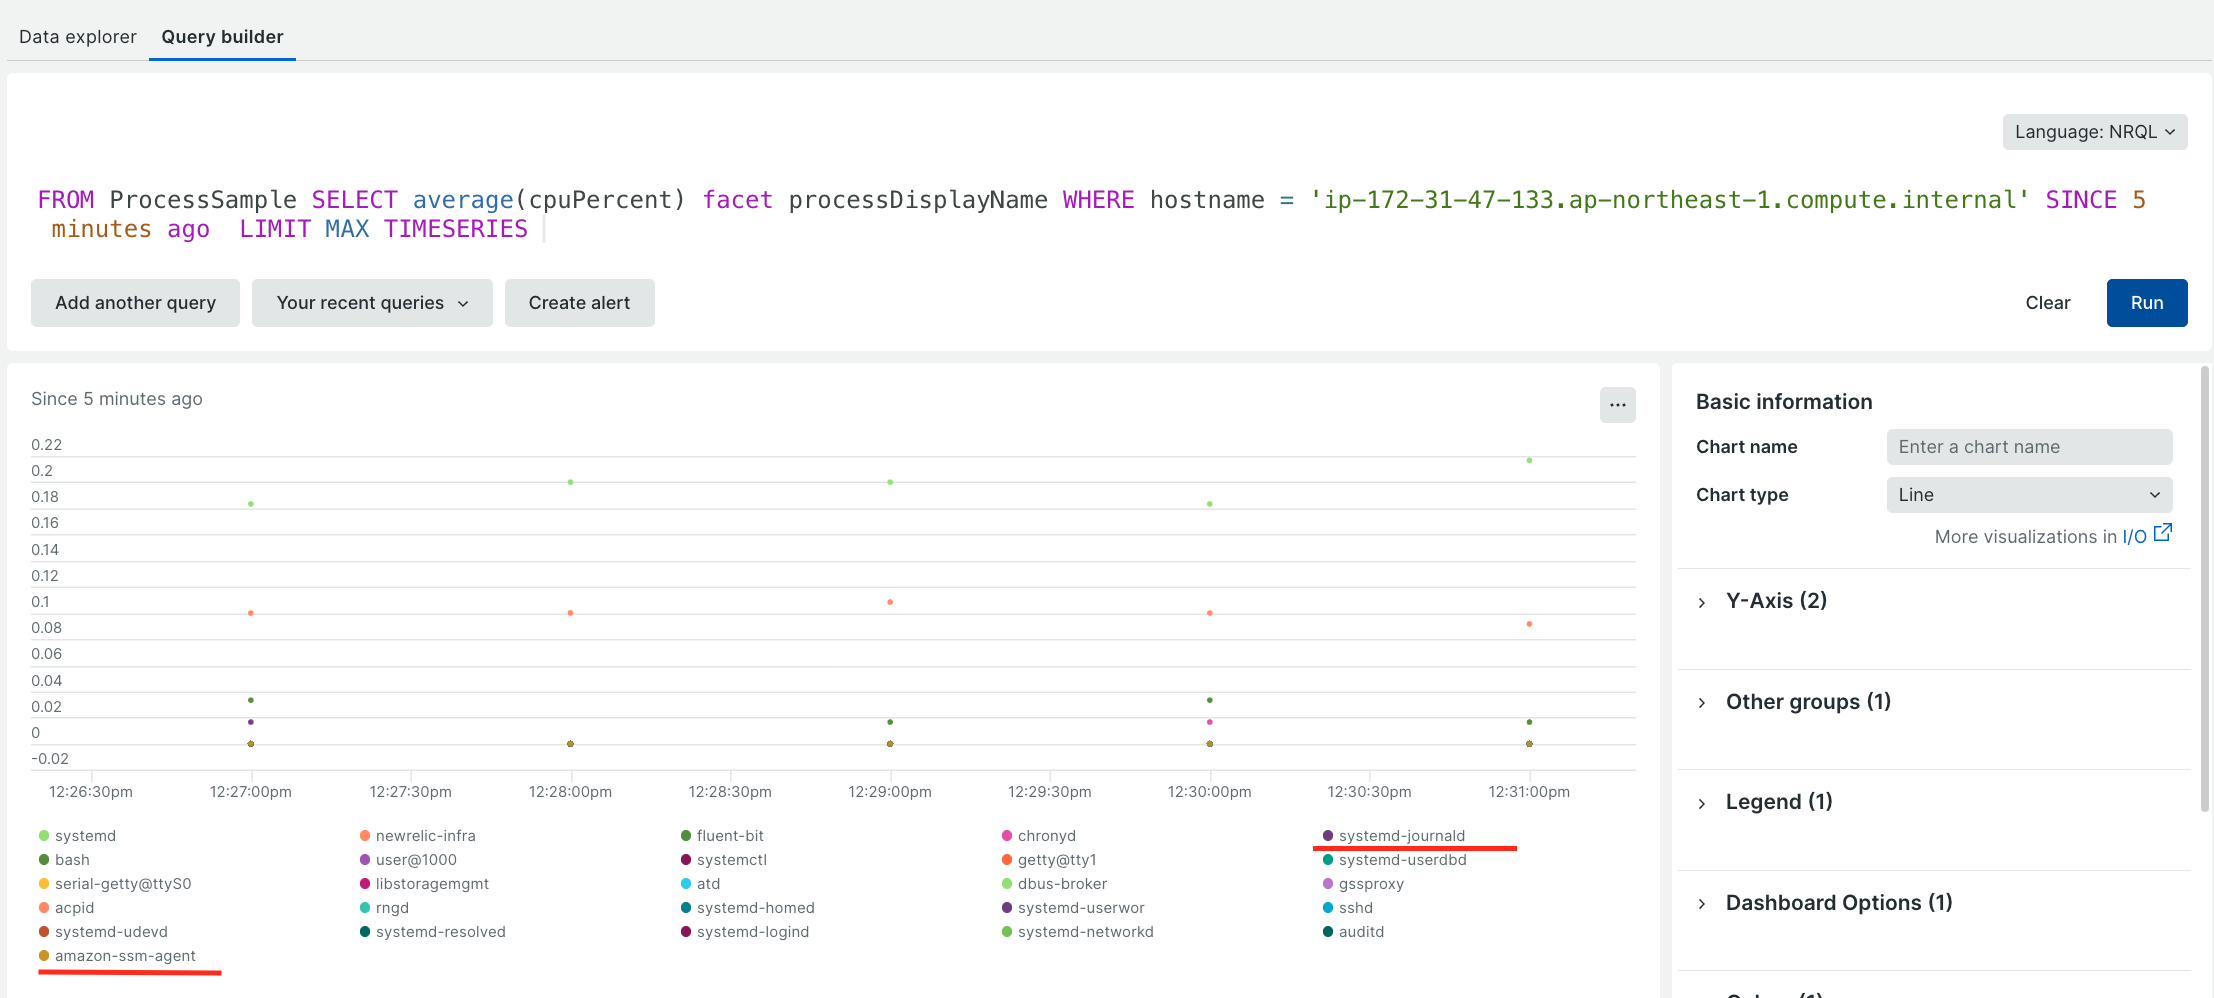Toggle the gssproxy legend entry
This screenshot has height=998, width=2214.
[x=1363, y=884]
